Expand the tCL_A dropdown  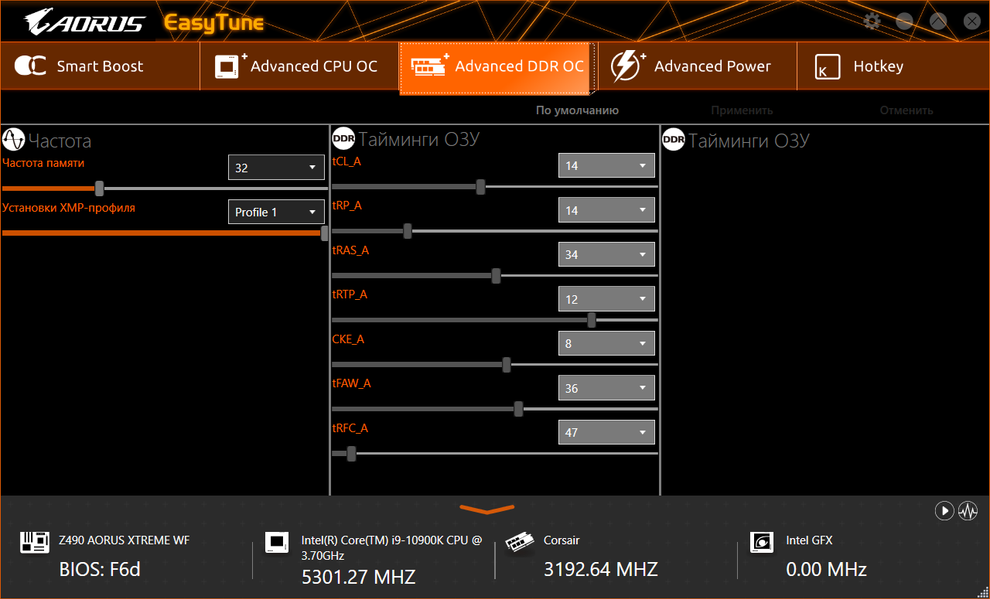click(x=606, y=165)
